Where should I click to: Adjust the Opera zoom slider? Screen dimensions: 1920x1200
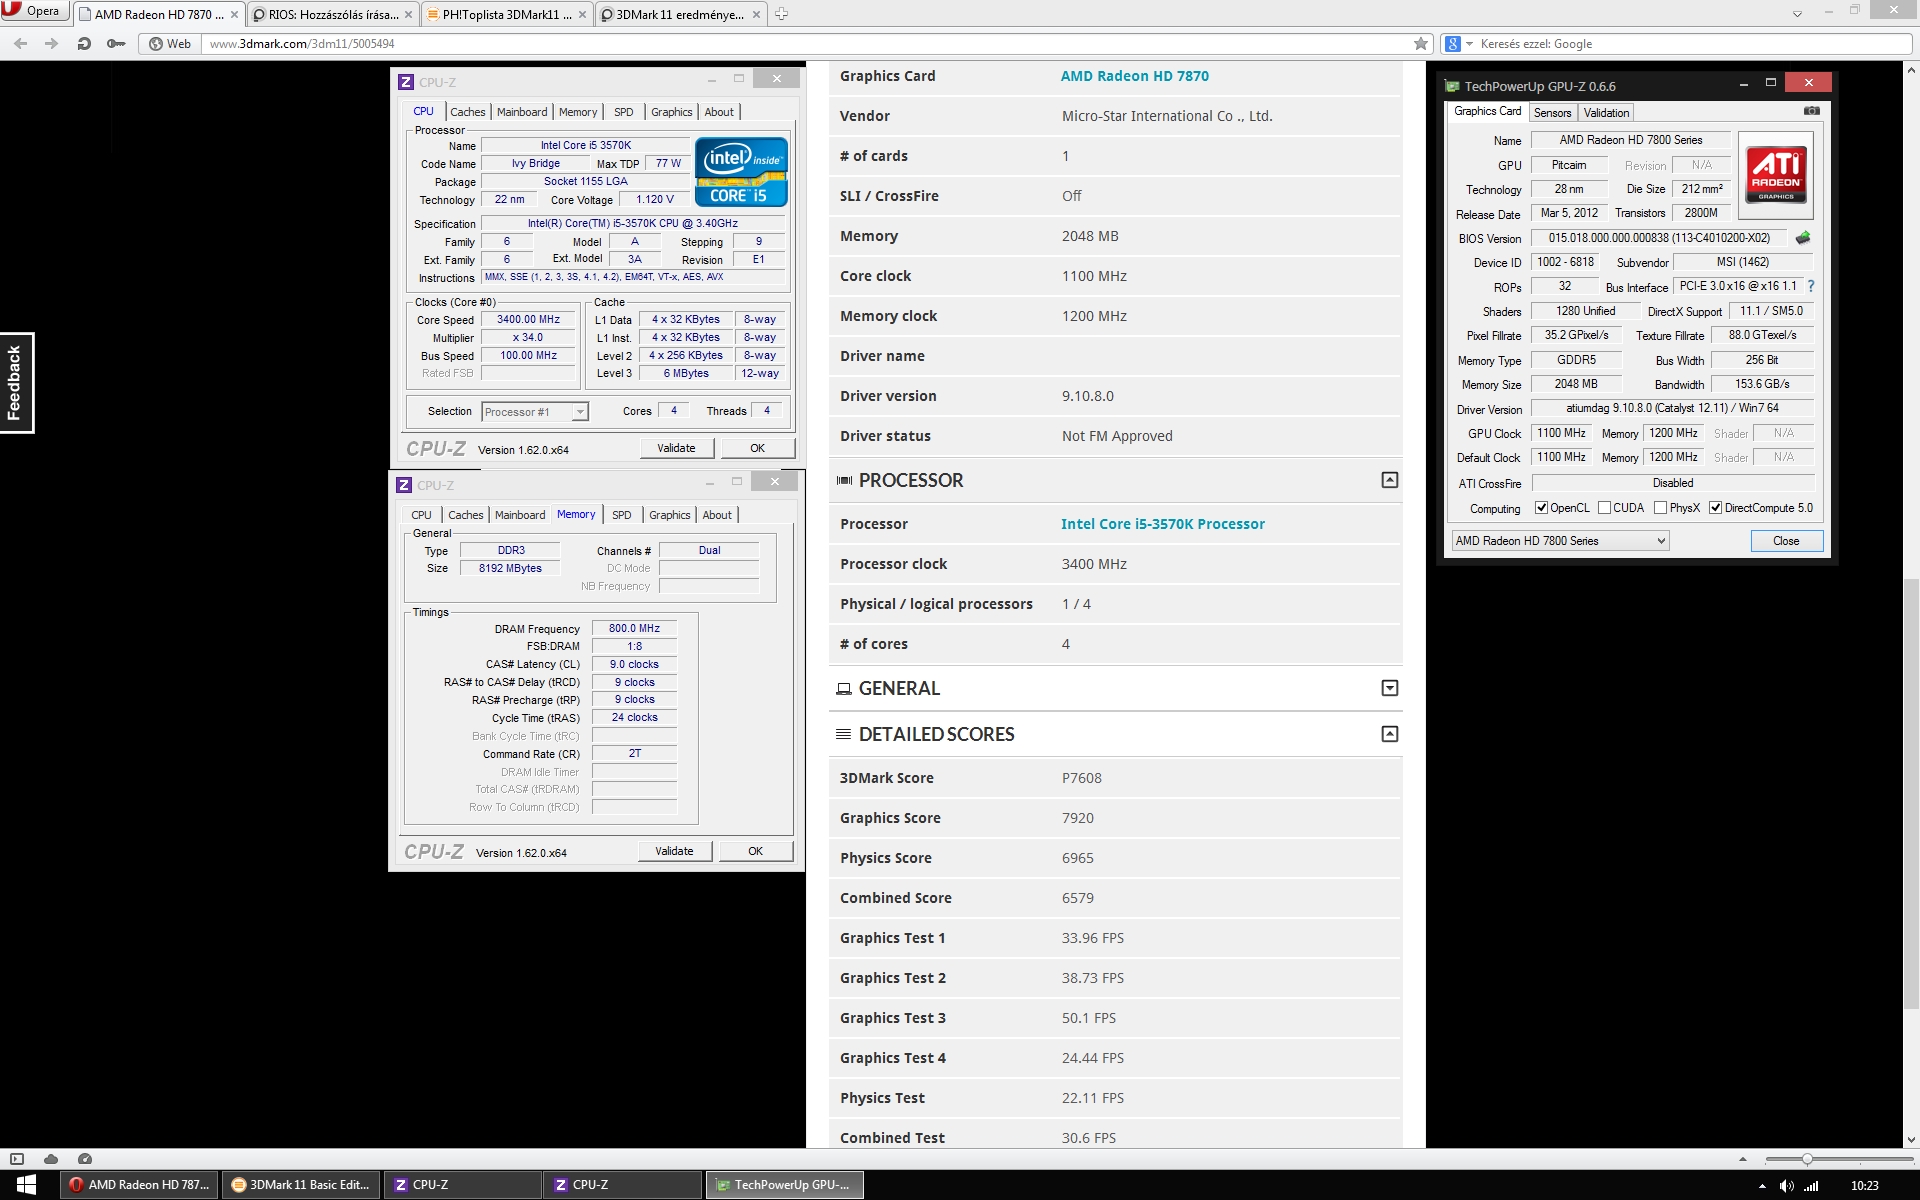[x=1807, y=1159]
